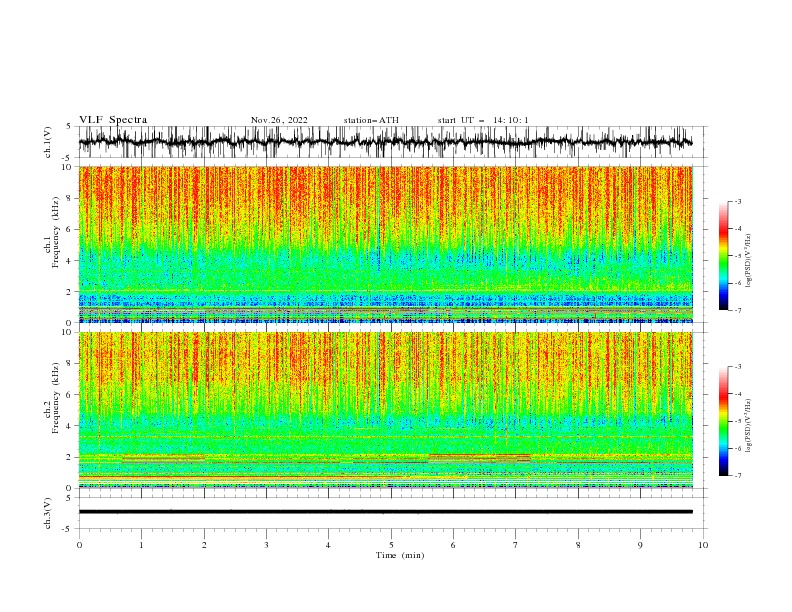The image size is (792, 612).
Task: Click the "-5" tick on ch.1 colorbar
Action: tap(737, 256)
